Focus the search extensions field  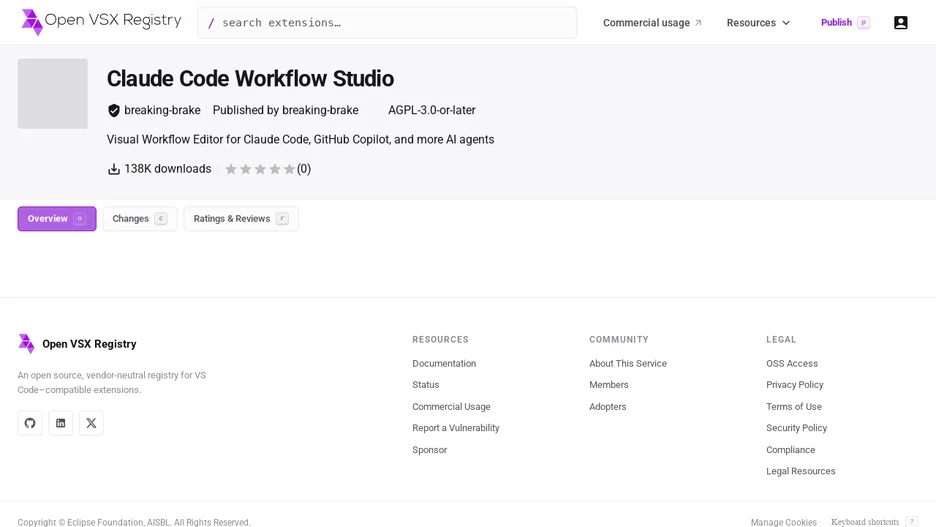387,23
